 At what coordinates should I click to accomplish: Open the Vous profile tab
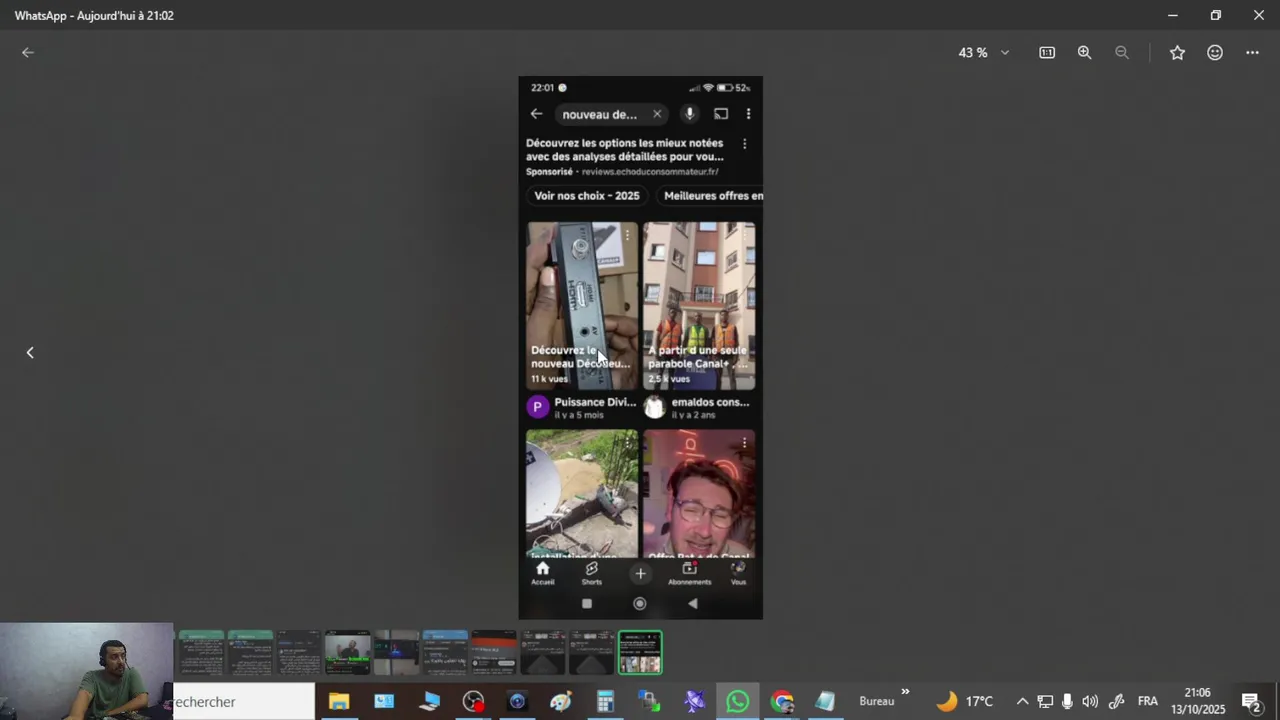[738, 573]
